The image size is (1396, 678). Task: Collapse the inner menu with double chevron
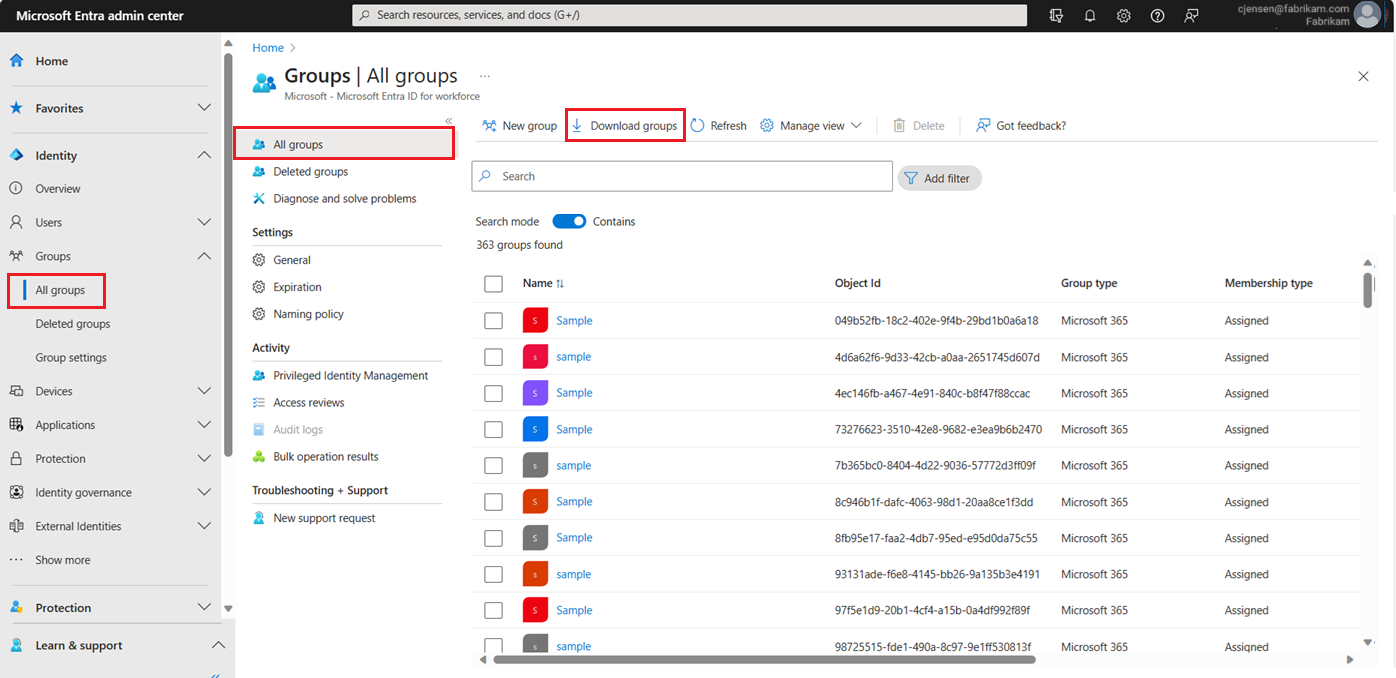point(448,121)
